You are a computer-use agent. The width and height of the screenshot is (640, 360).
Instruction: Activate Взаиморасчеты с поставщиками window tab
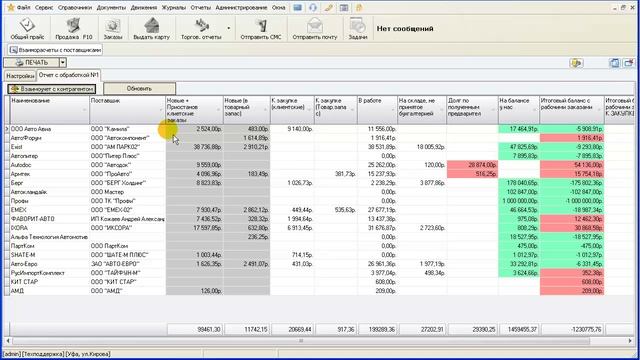55,50
